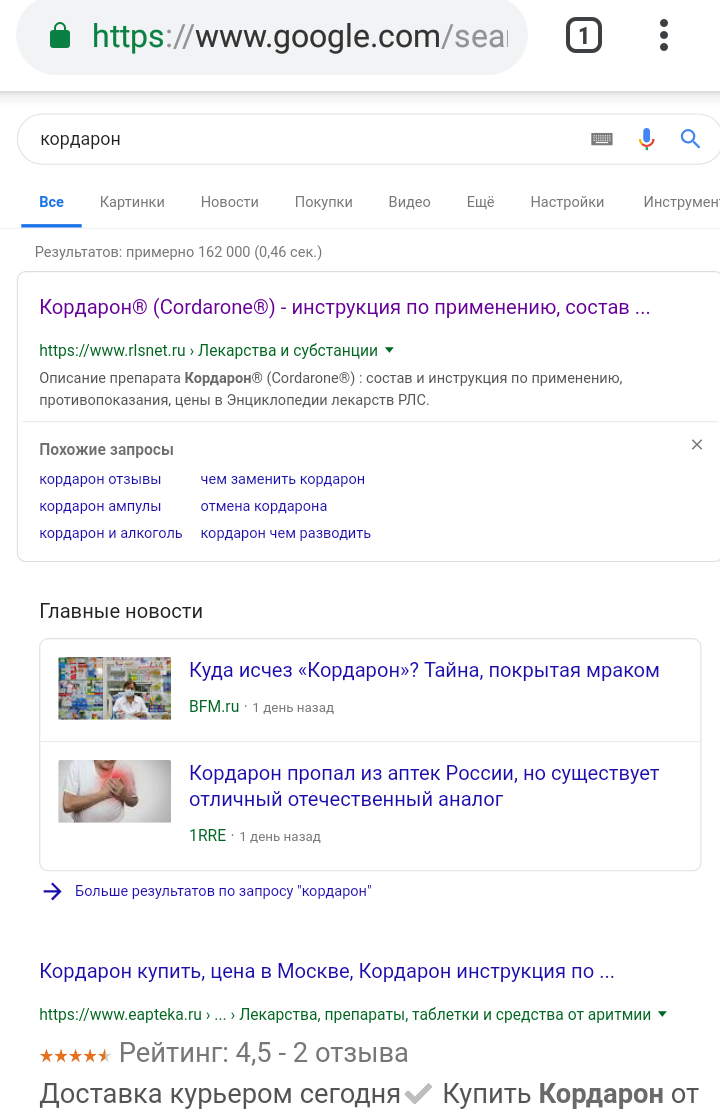Open the three-dot browser menu
This screenshot has height=1115, width=720.
tap(663, 36)
